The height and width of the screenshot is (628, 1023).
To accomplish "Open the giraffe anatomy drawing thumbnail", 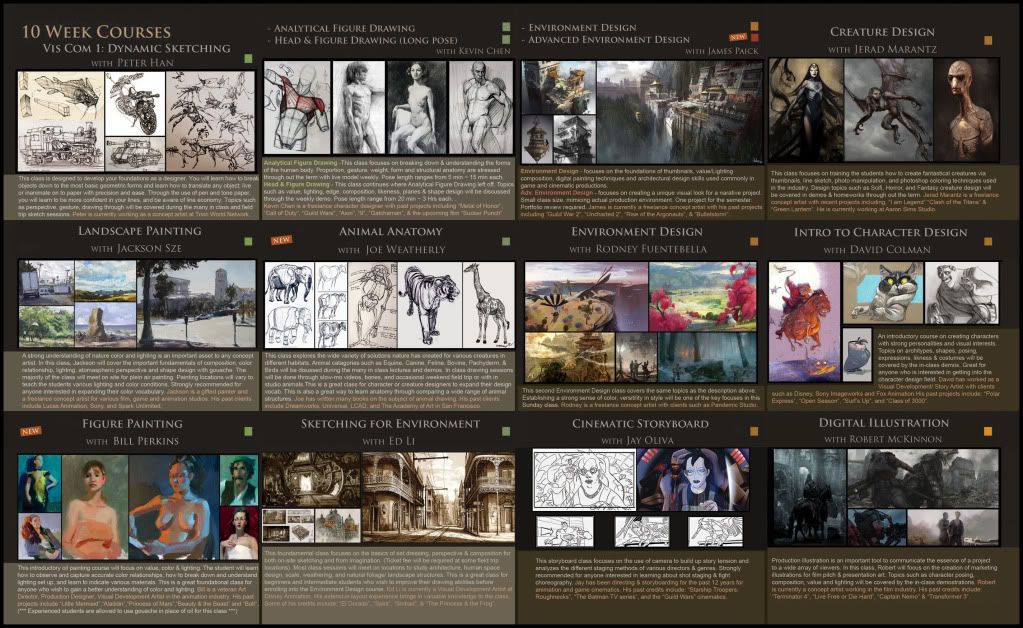I will coord(488,305).
